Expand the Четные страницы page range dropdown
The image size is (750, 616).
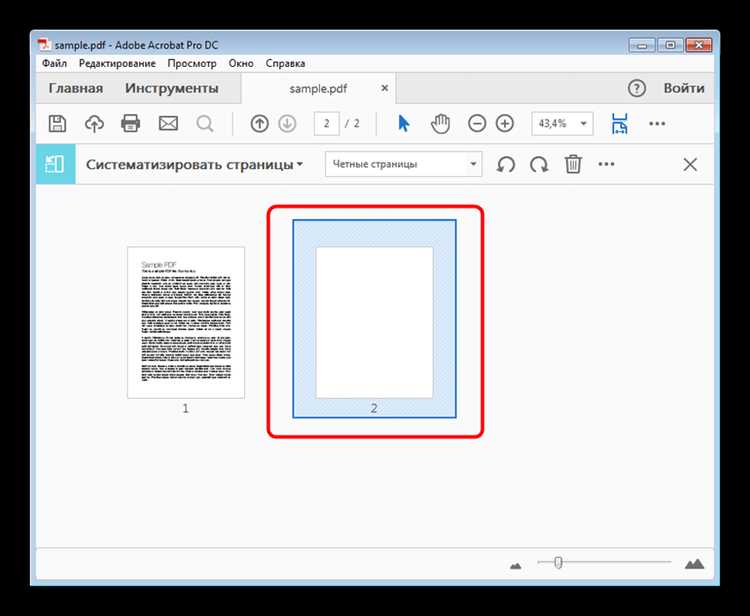coord(404,164)
